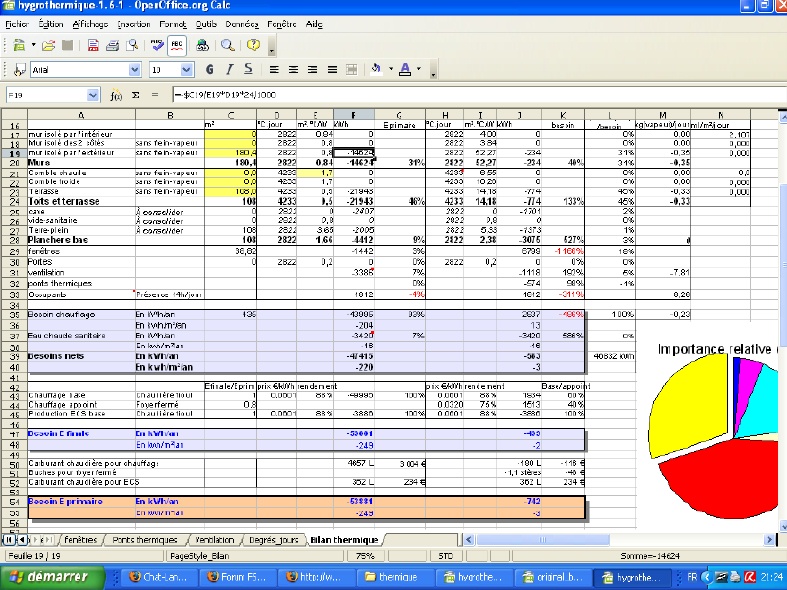Toggle AutoSpellcheck ABC button

pos(177,46)
